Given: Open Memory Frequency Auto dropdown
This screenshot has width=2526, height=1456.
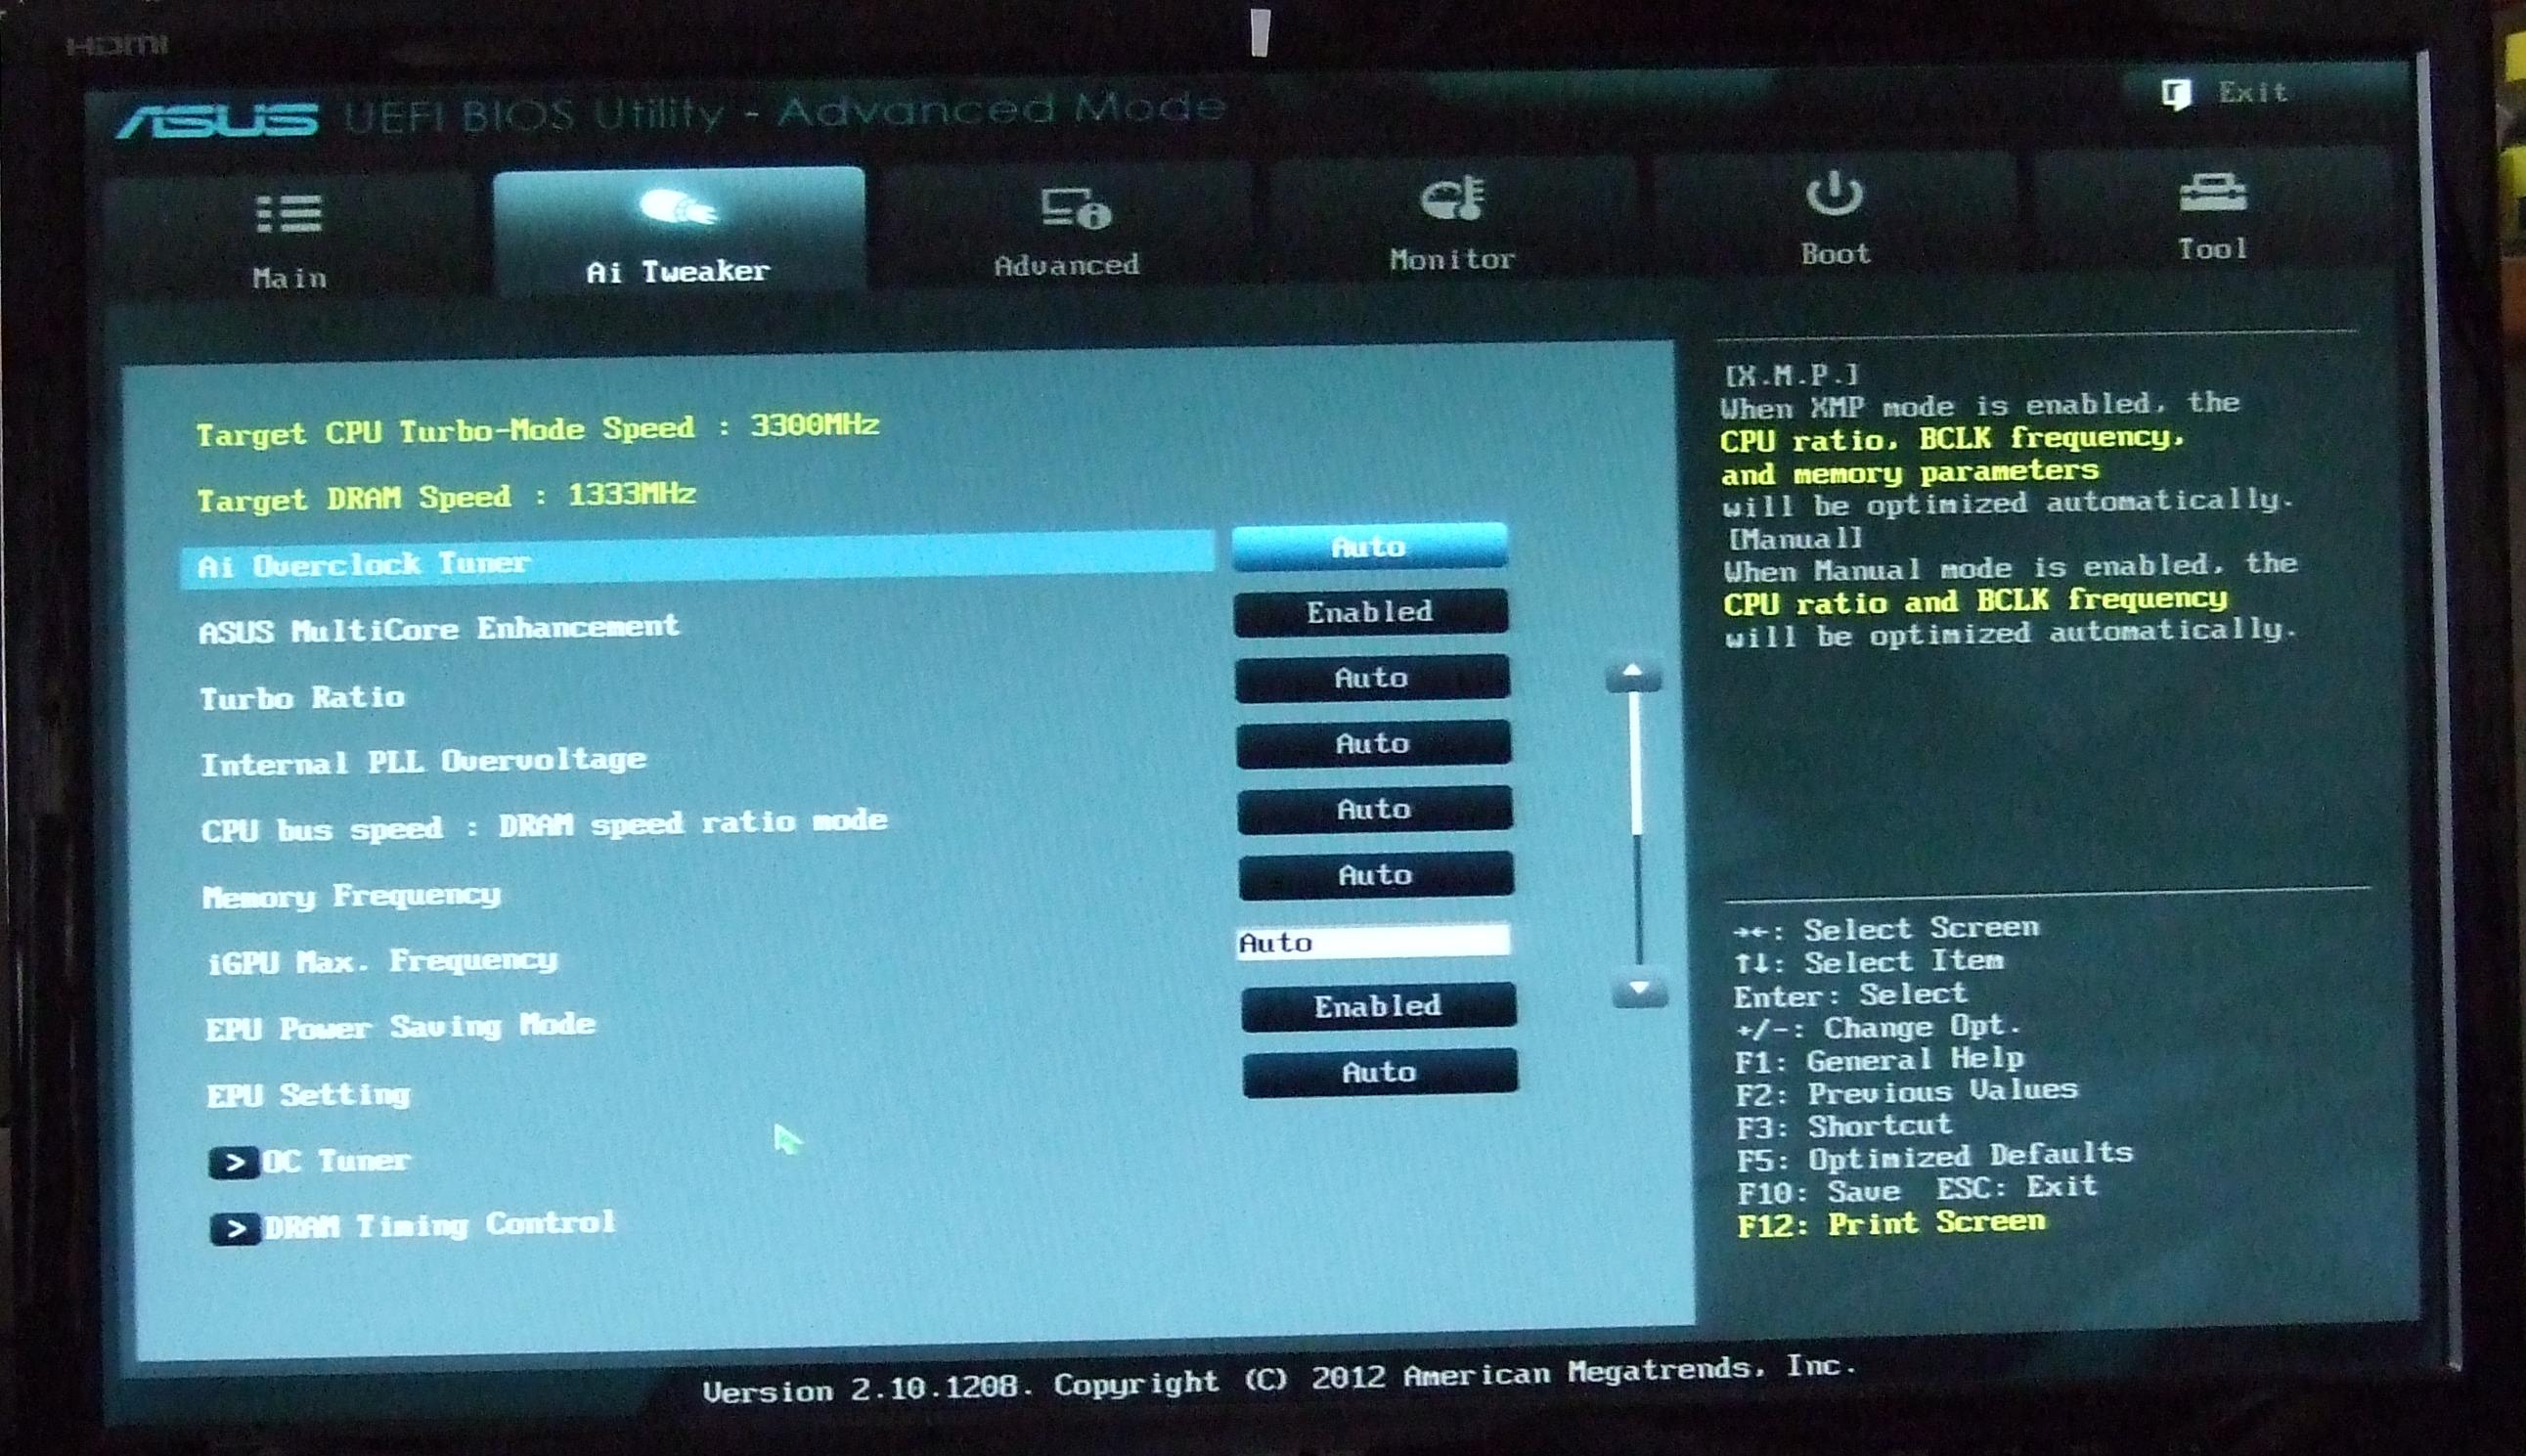Looking at the screenshot, I should (1375, 875).
